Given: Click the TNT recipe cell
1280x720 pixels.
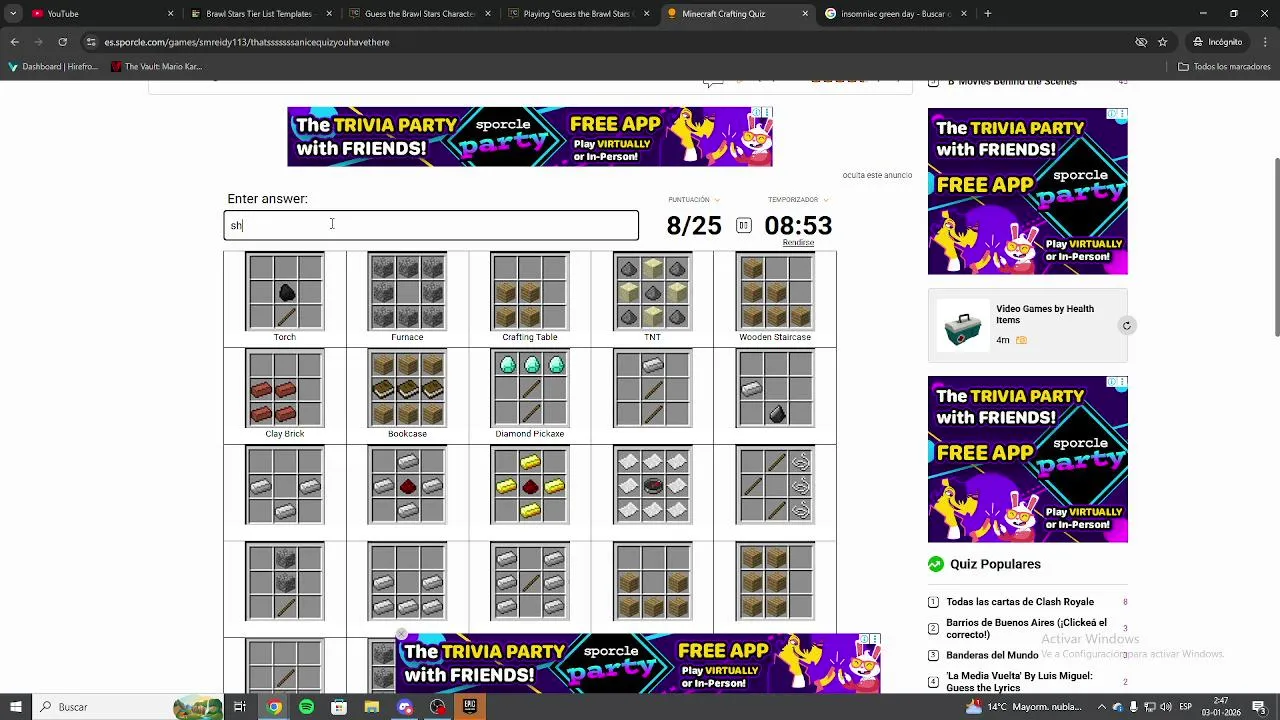Looking at the screenshot, I should pyautogui.click(x=652, y=298).
